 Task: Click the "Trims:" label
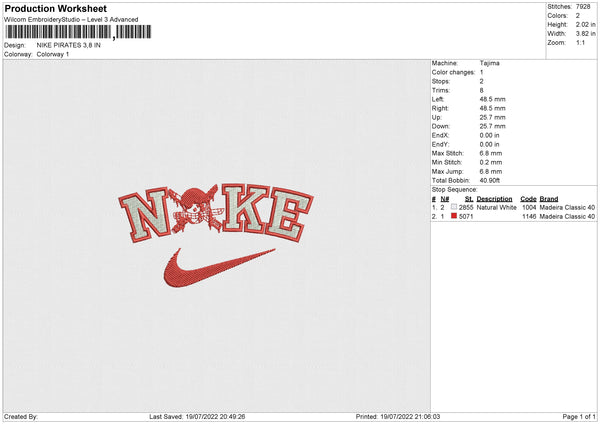(x=440, y=90)
